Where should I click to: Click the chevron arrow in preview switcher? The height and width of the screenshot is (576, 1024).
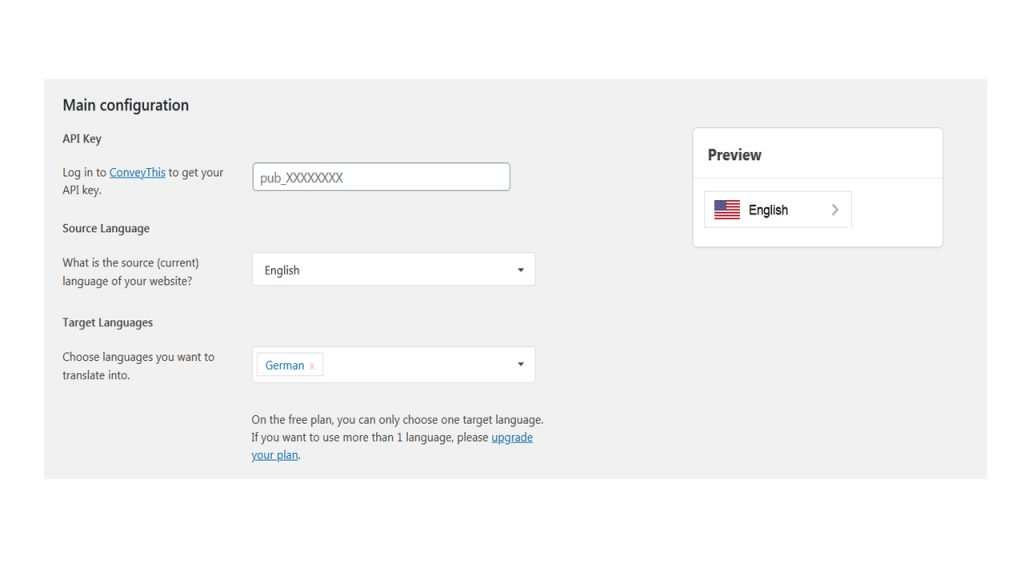click(835, 210)
